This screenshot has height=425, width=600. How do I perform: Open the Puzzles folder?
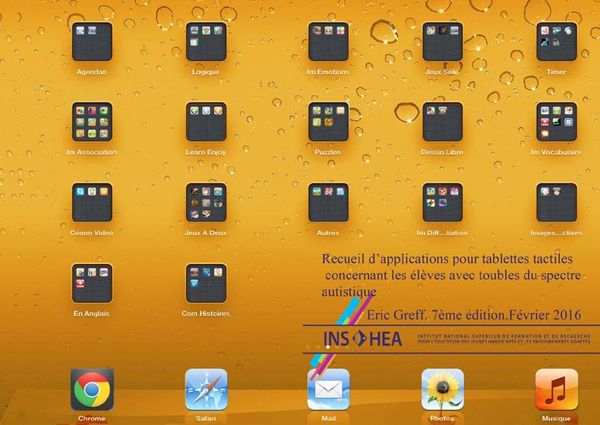tap(328, 122)
